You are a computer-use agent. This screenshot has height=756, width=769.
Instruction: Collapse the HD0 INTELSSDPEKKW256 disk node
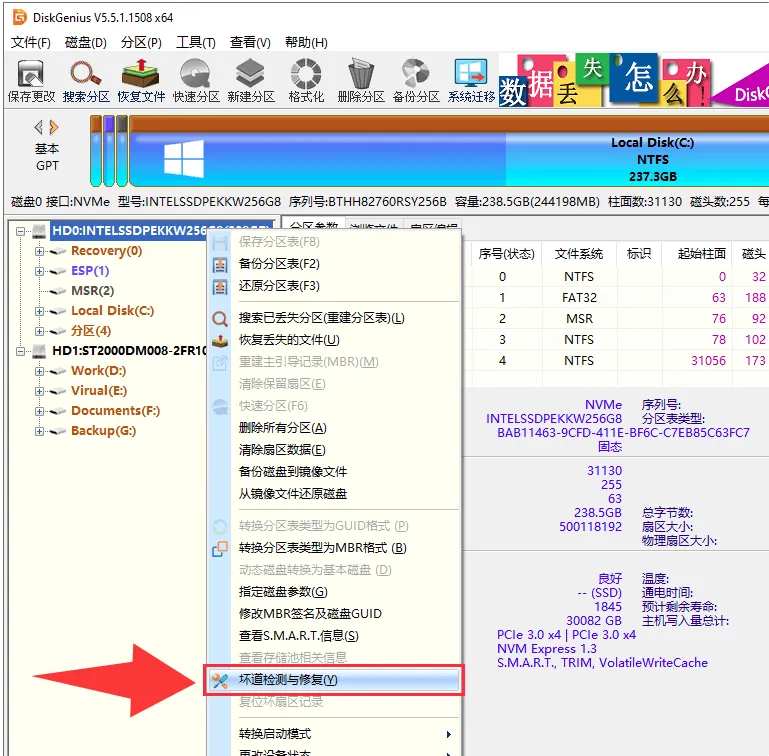pos(21,231)
